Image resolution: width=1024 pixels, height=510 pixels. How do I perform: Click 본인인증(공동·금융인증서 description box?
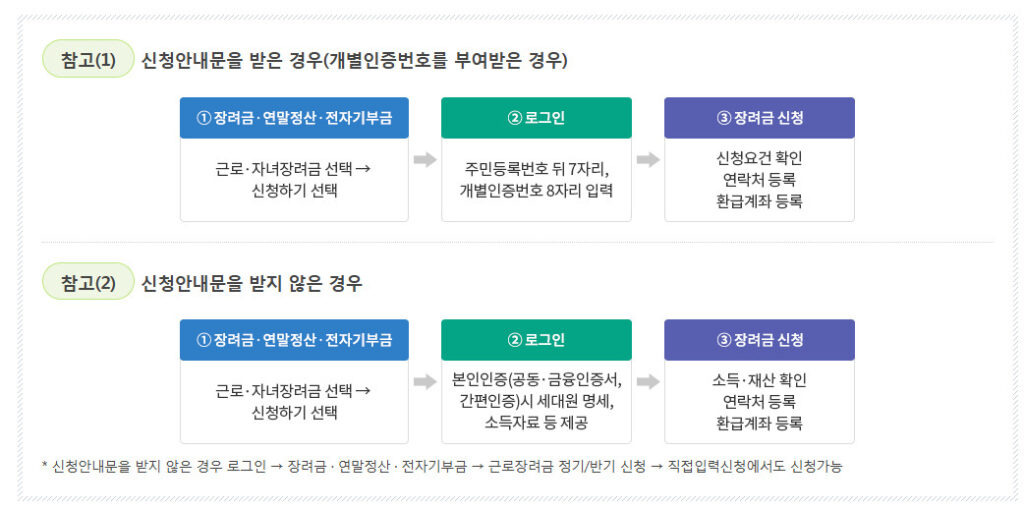point(536,402)
